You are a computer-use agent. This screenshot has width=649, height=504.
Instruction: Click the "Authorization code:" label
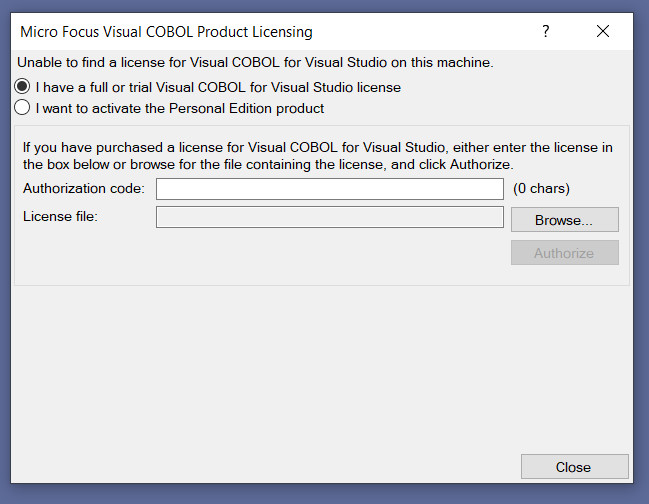point(83,188)
